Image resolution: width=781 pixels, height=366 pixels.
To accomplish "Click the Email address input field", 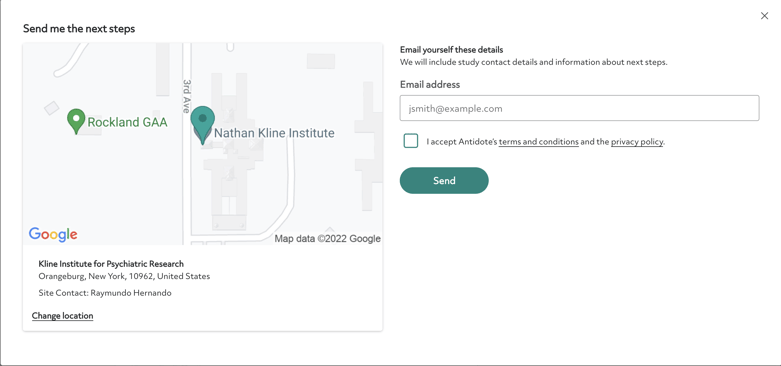I will 579,108.
